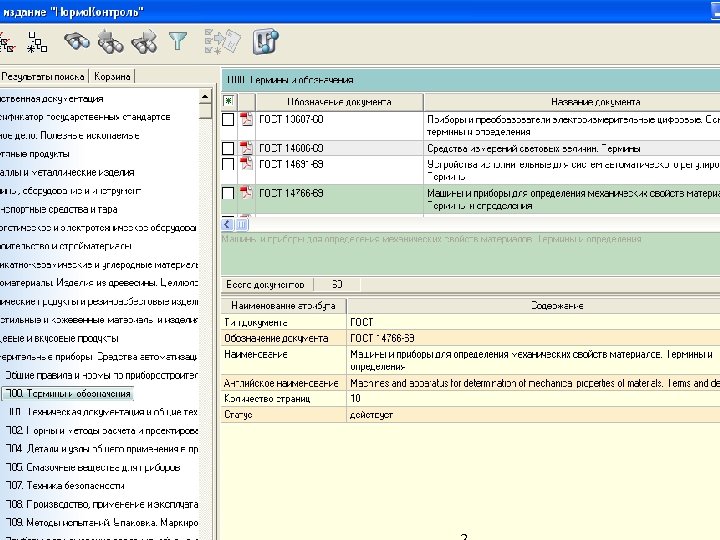This screenshot has height=540, width=720.
Task: Click table horizontal scroll-left arrow
Action: [x=227, y=224]
